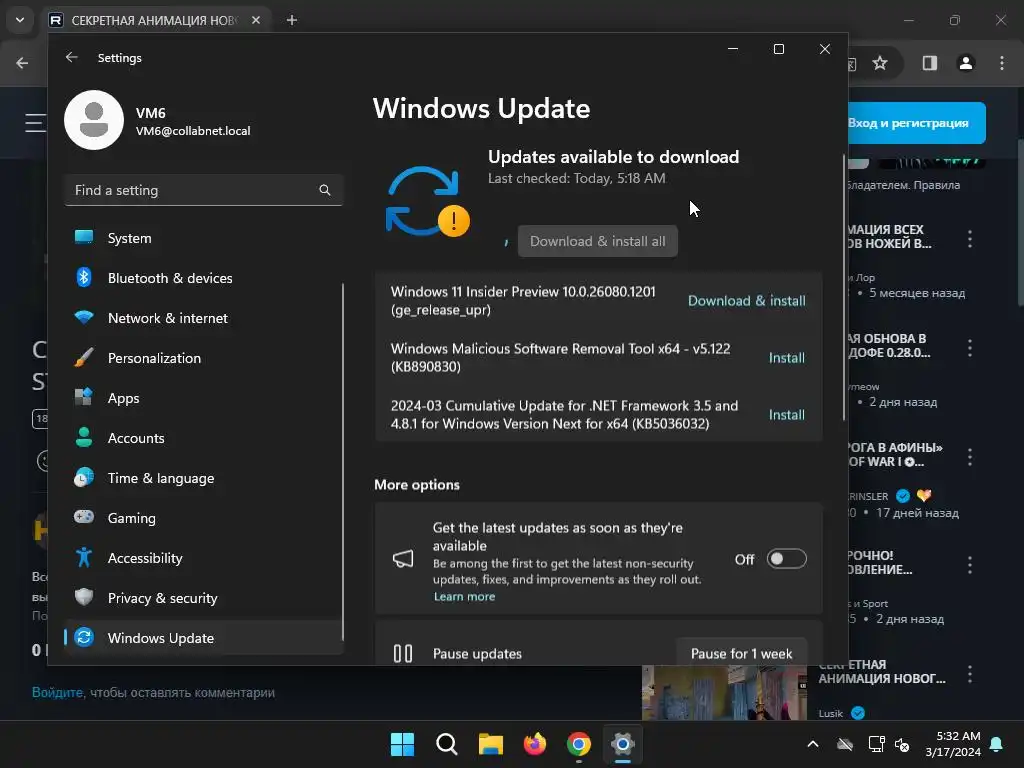Open Learn more link about latest updates

tap(464, 596)
